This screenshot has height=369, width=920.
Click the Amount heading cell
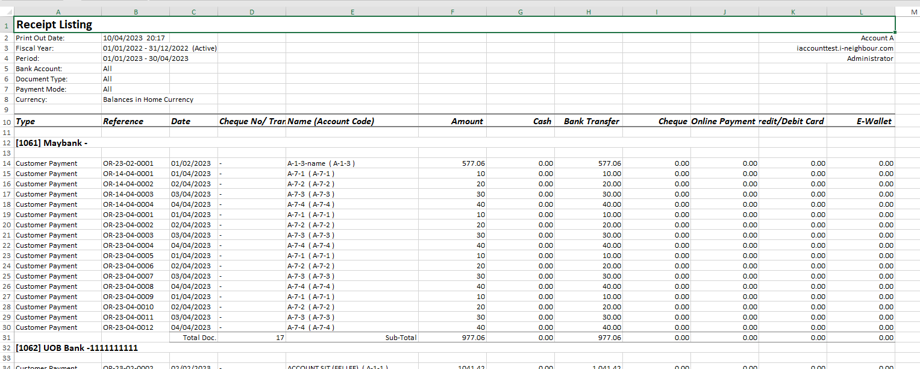[452, 121]
